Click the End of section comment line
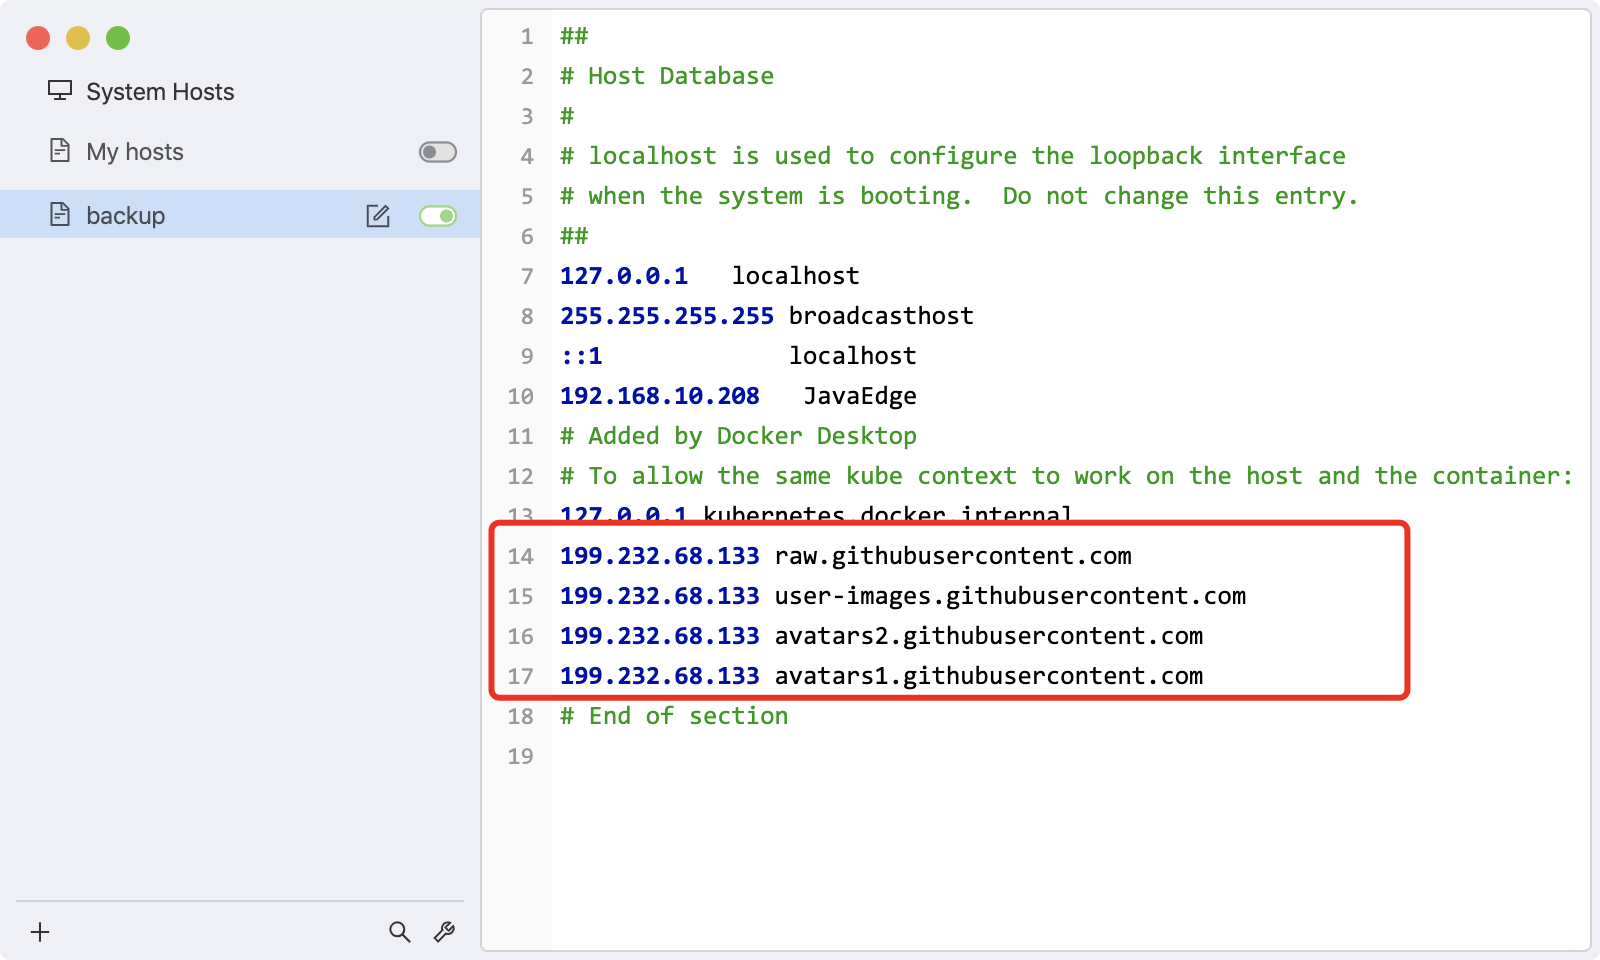The width and height of the screenshot is (1600, 960). click(x=674, y=715)
